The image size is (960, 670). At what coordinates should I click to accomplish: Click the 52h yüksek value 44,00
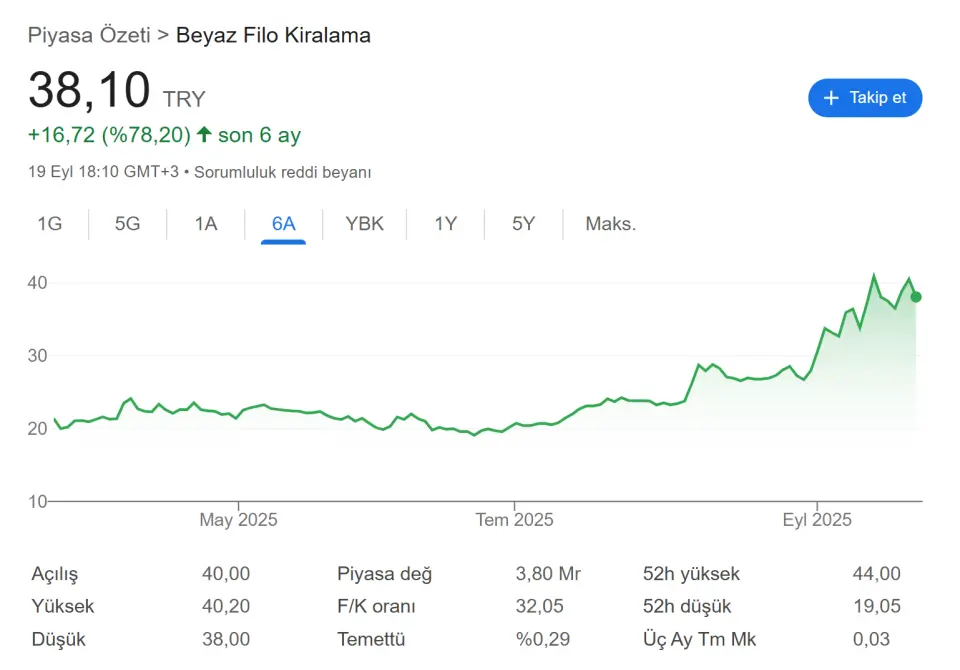click(x=877, y=574)
